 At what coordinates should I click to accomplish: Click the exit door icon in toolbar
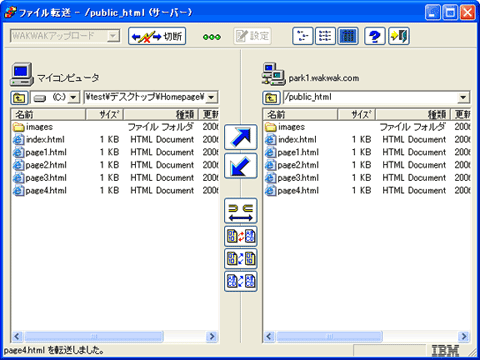pyautogui.click(x=399, y=36)
